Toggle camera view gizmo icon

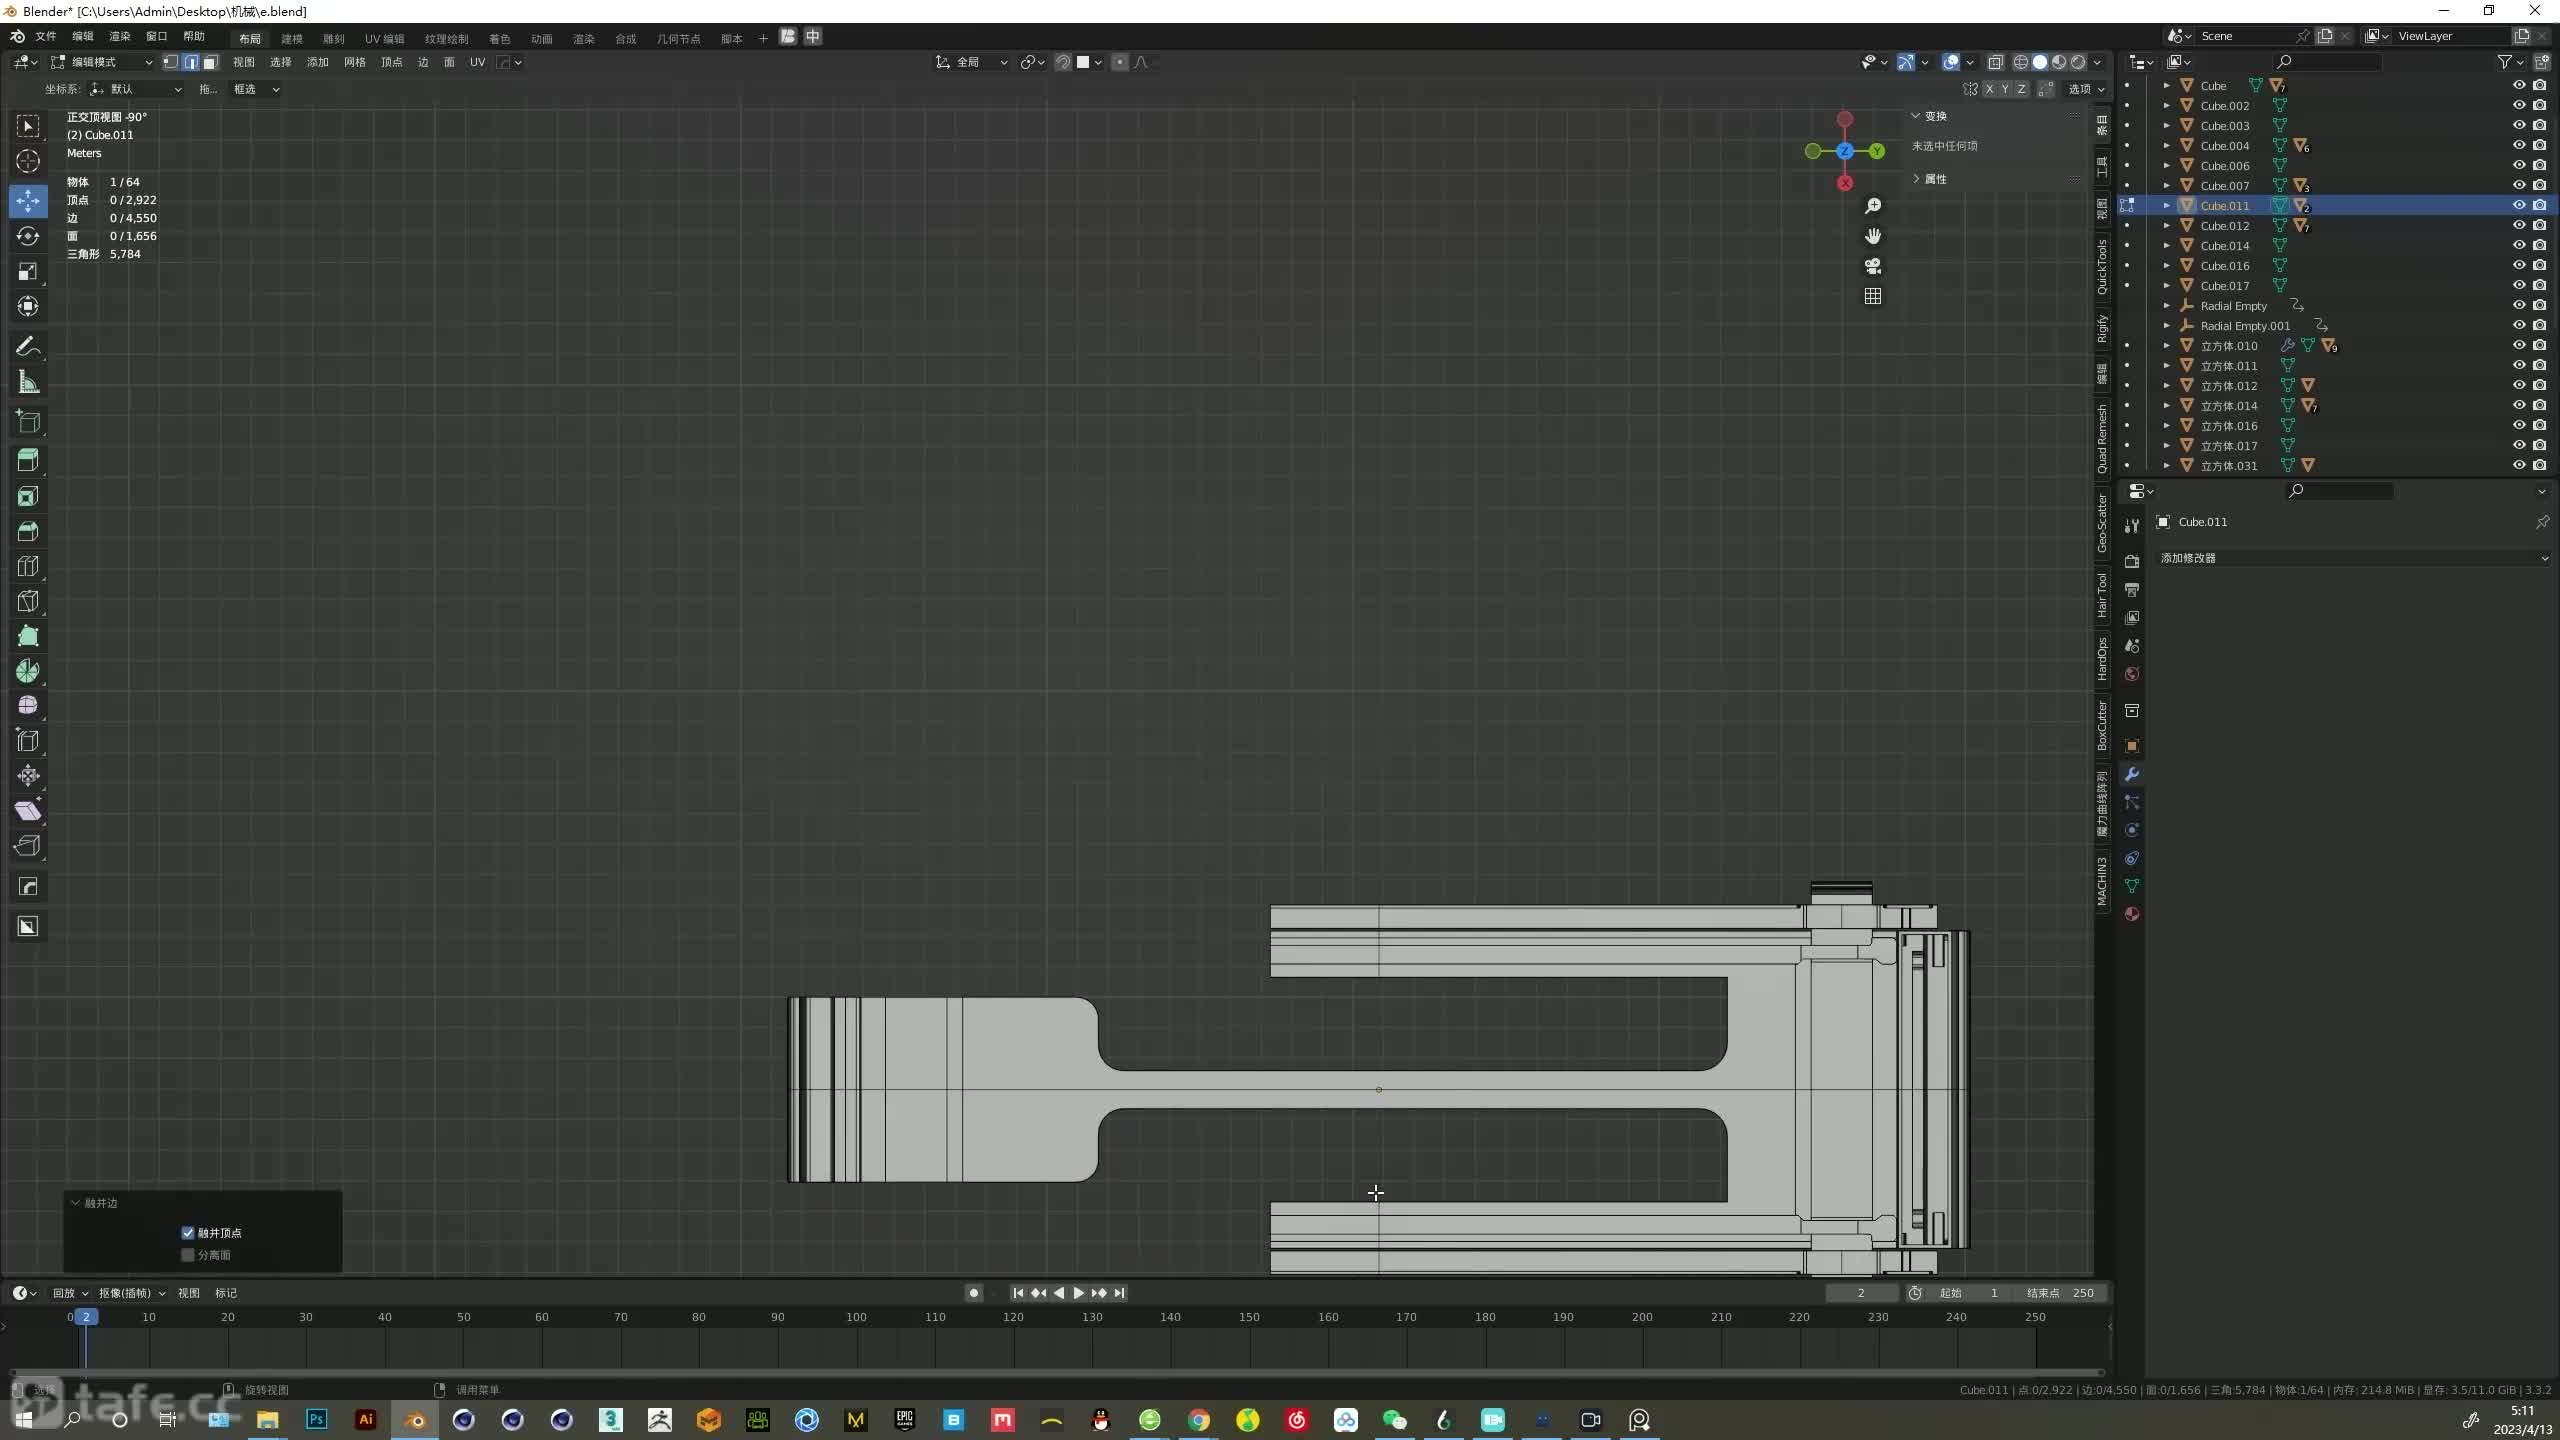1873,266
